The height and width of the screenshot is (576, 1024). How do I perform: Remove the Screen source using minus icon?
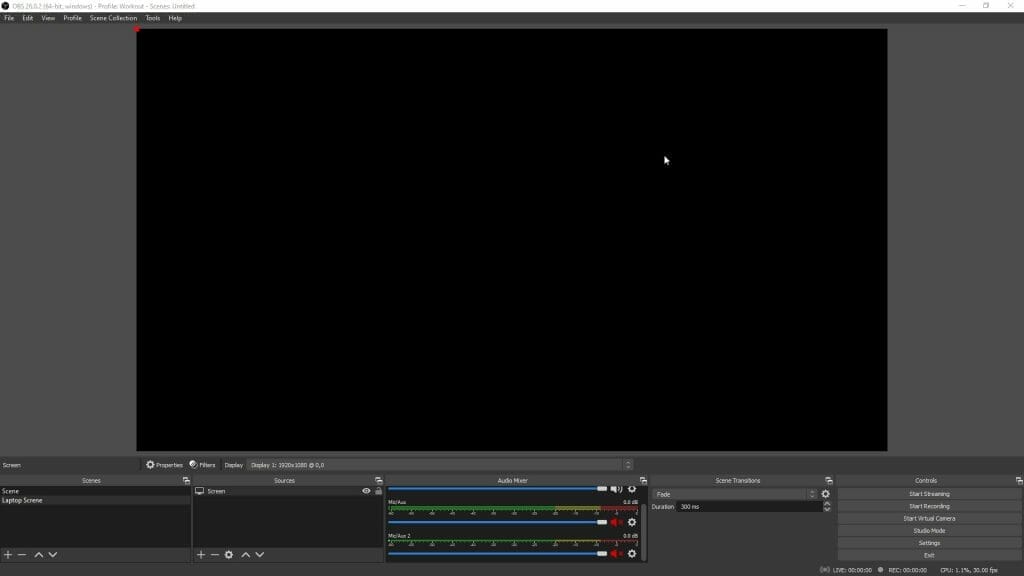click(215, 555)
